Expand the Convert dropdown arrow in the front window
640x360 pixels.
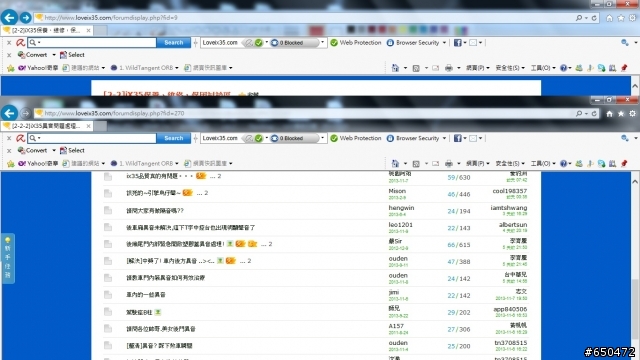[x=53, y=150]
